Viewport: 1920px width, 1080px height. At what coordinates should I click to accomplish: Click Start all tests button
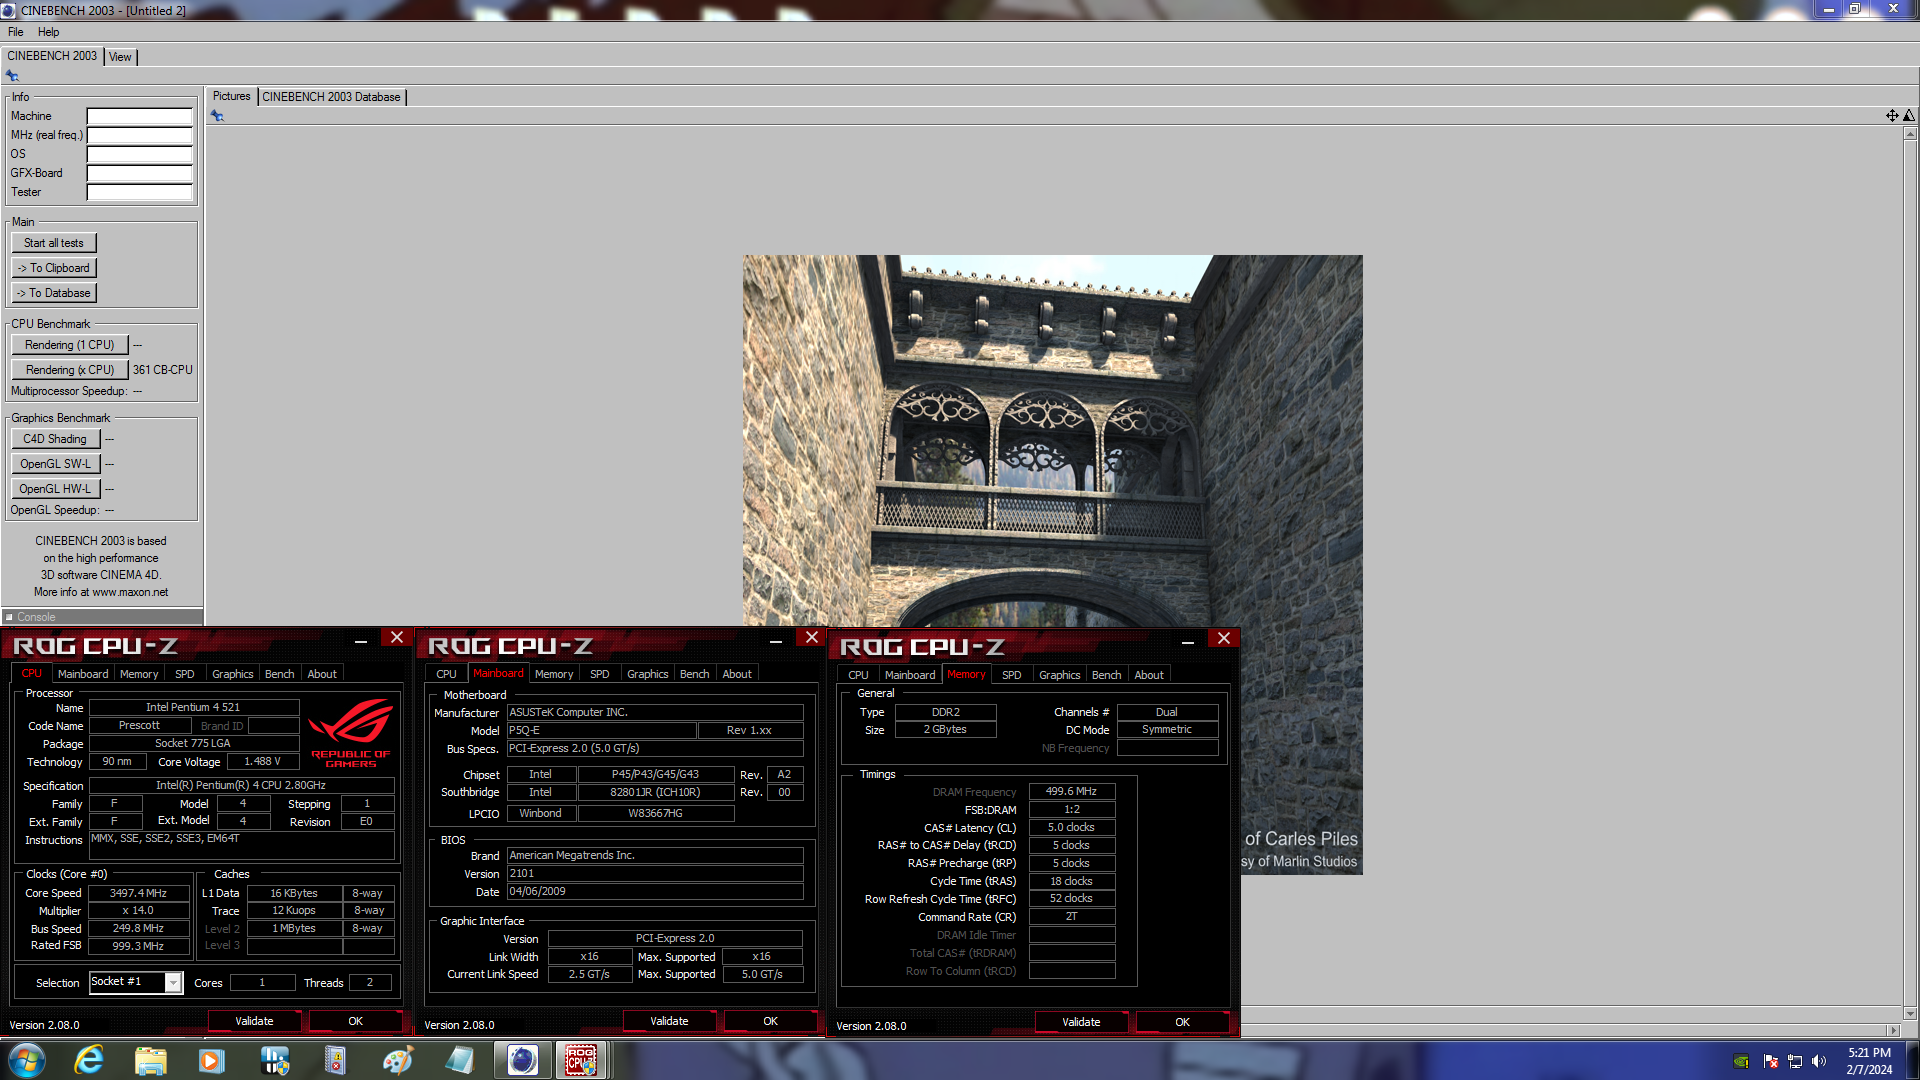[54, 243]
